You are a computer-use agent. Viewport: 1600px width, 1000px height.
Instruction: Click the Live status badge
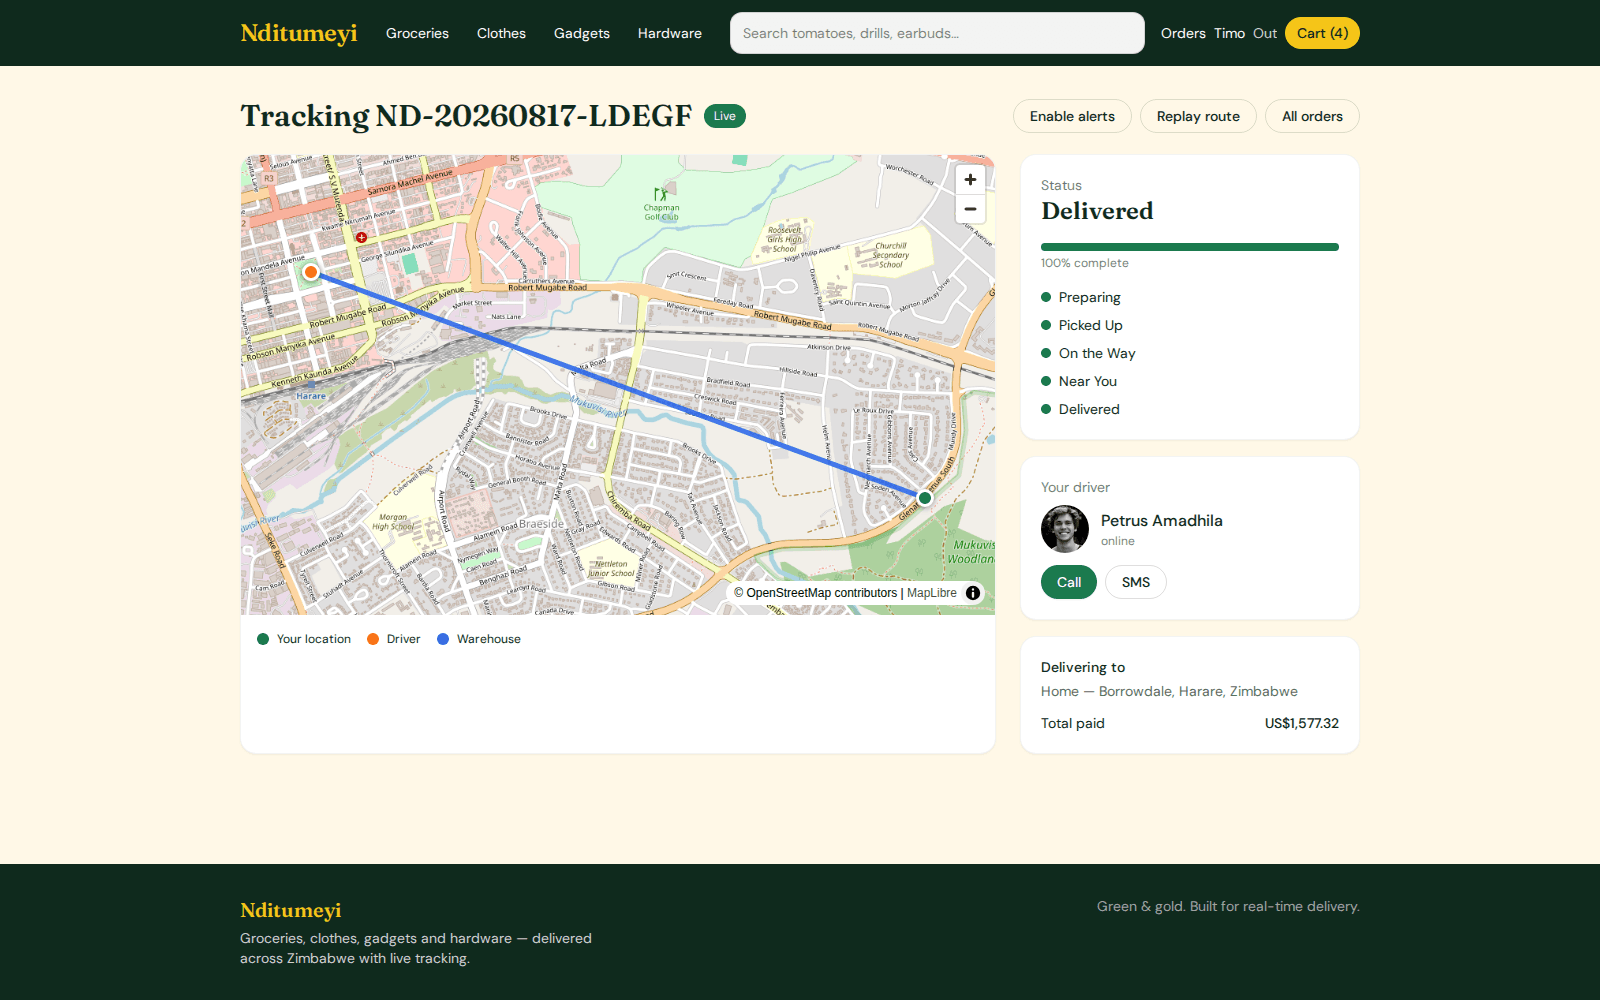coord(725,116)
